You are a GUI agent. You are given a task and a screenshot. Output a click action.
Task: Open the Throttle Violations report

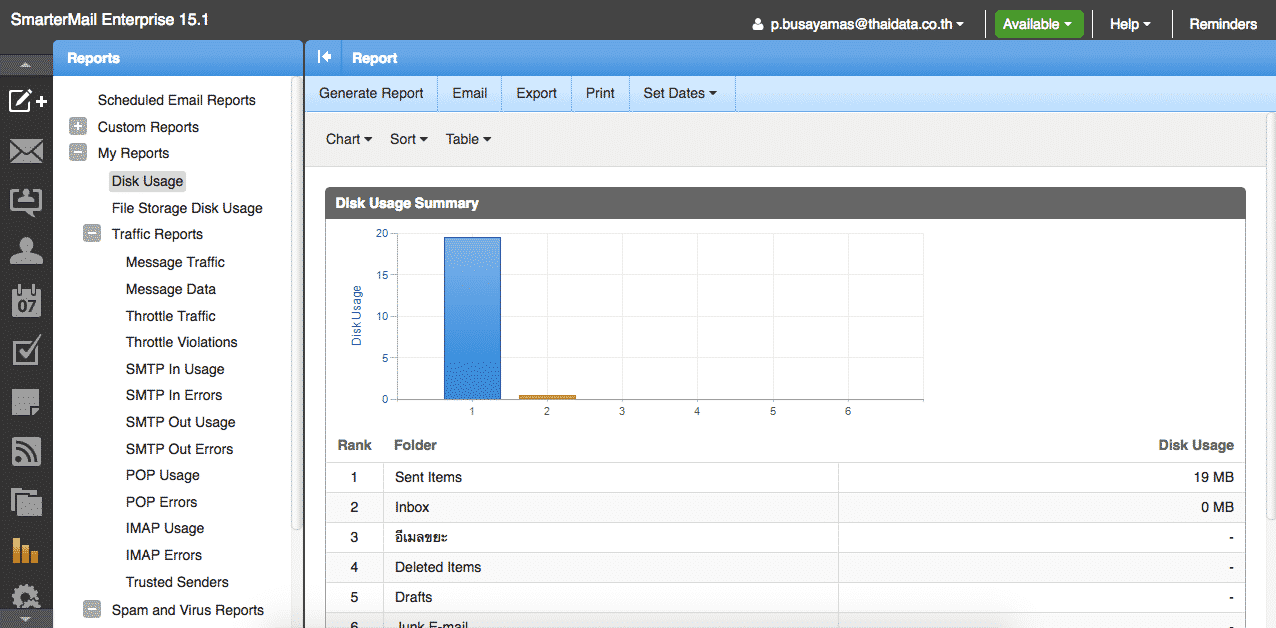click(182, 342)
